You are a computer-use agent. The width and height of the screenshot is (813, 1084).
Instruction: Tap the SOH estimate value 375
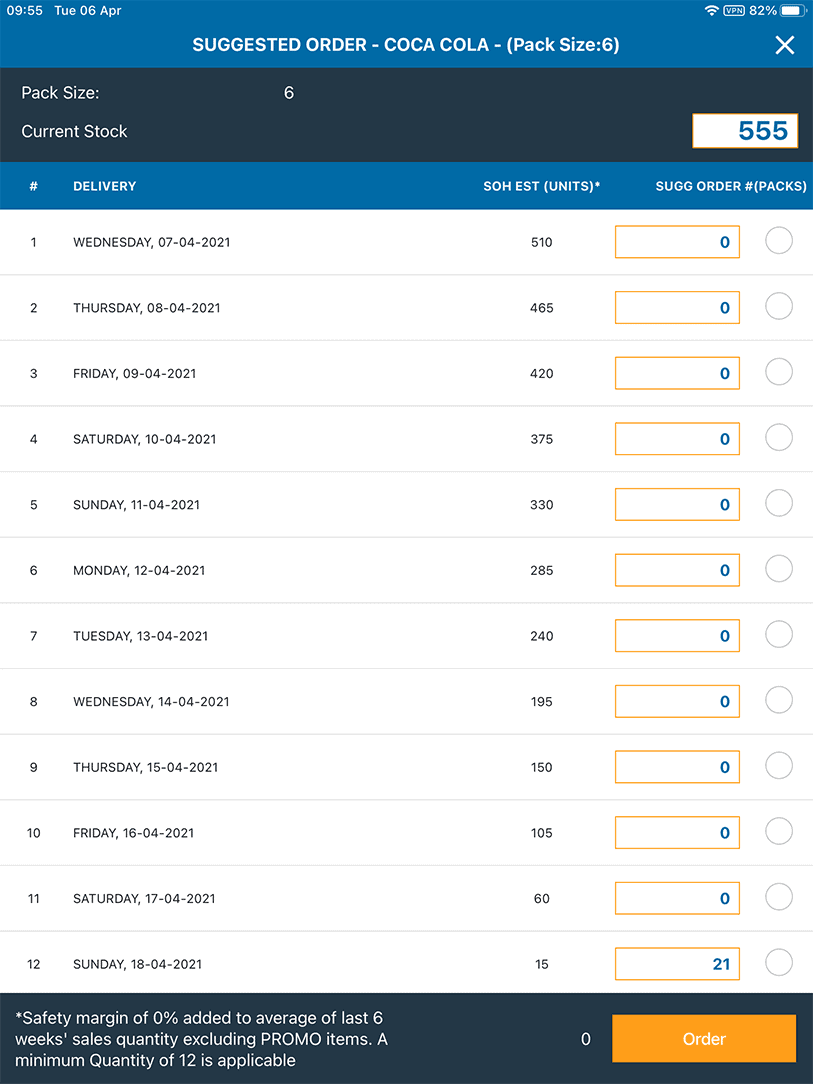[x=541, y=439]
